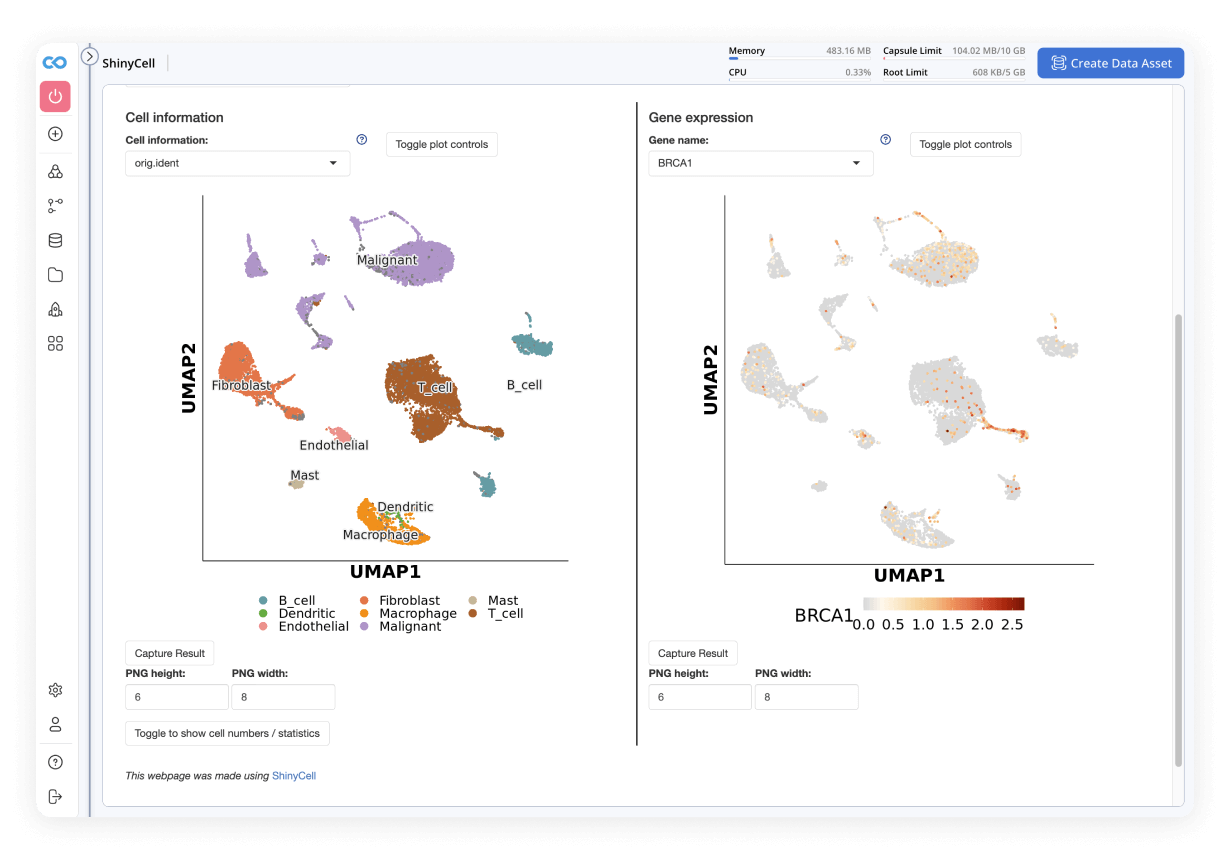Click Capture Result under Gene expression
1230x860 pixels.
(692, 653)
